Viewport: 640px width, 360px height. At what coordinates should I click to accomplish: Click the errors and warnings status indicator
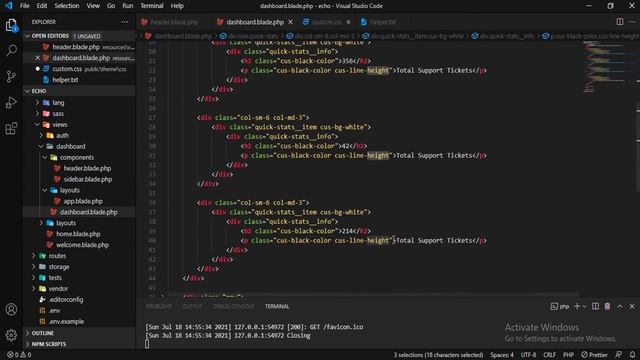click(19, 355)
